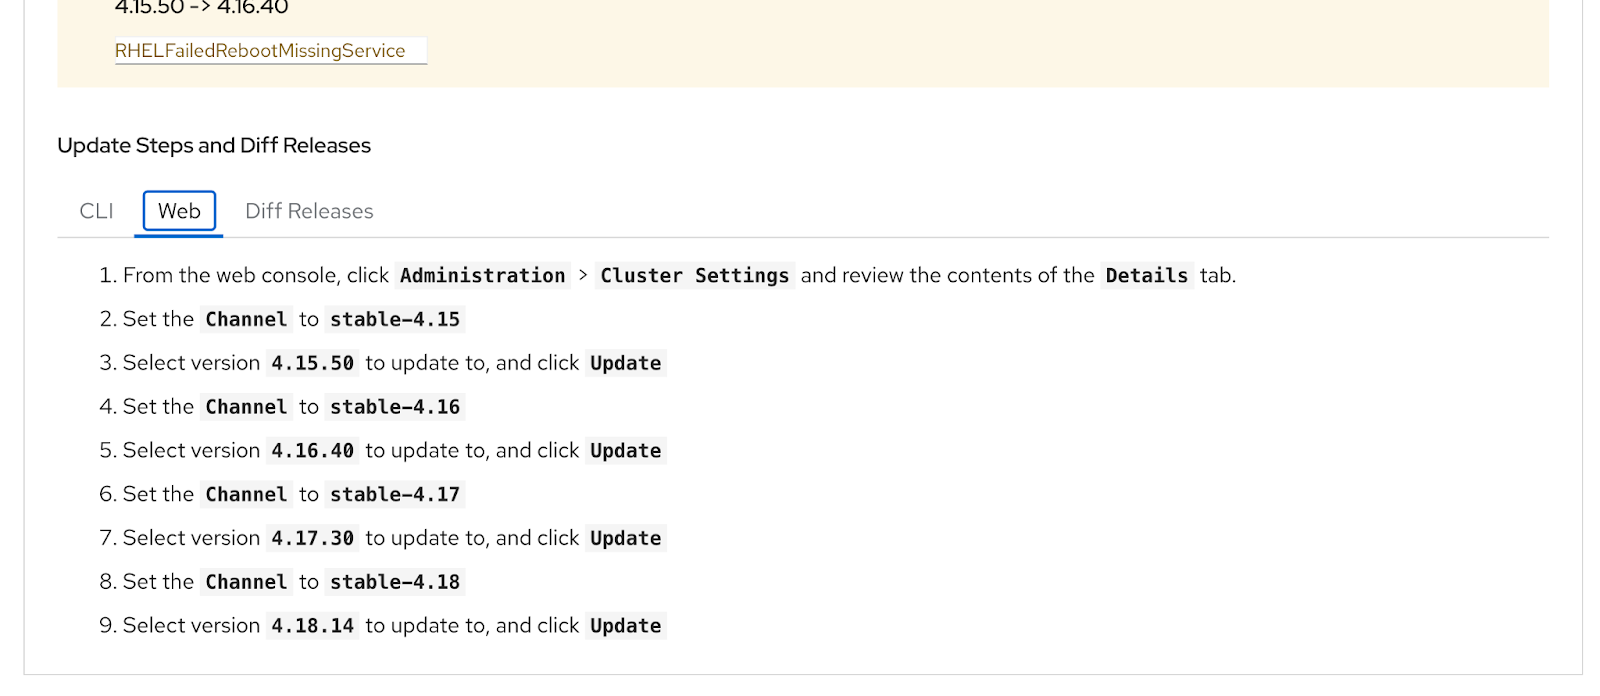Click the Channel code snippet in step 2
The width and height of the screenshot is (1600, 696).
click(x=245, y=319)
